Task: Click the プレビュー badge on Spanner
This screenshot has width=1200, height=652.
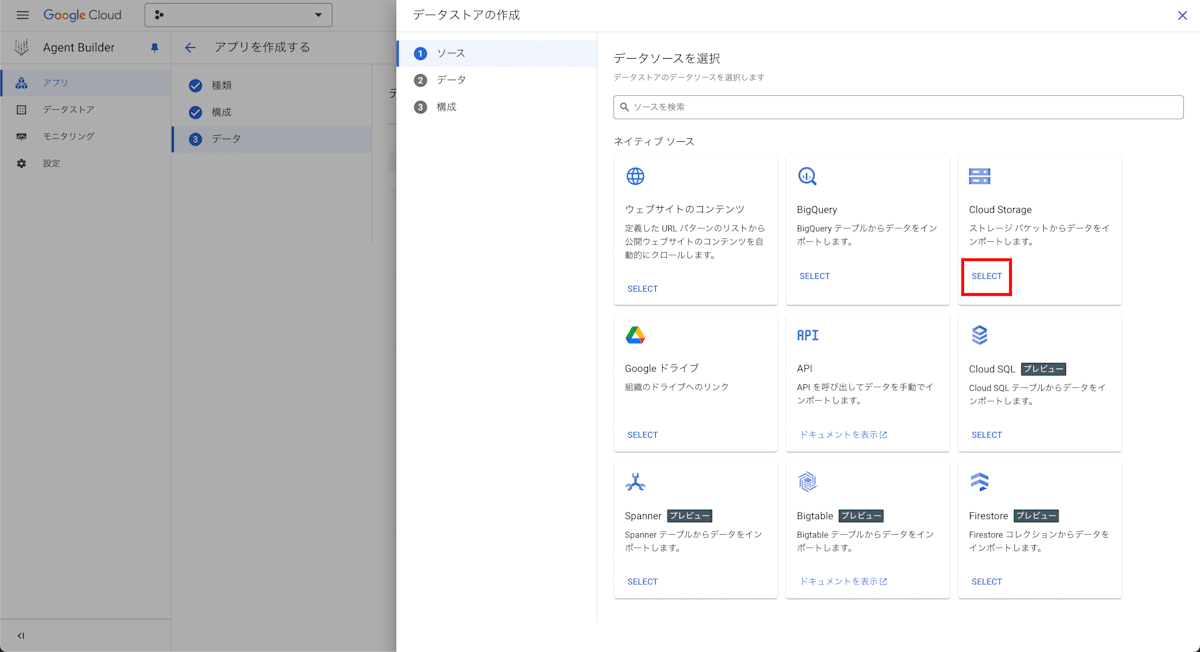Action: coord(689,516)
